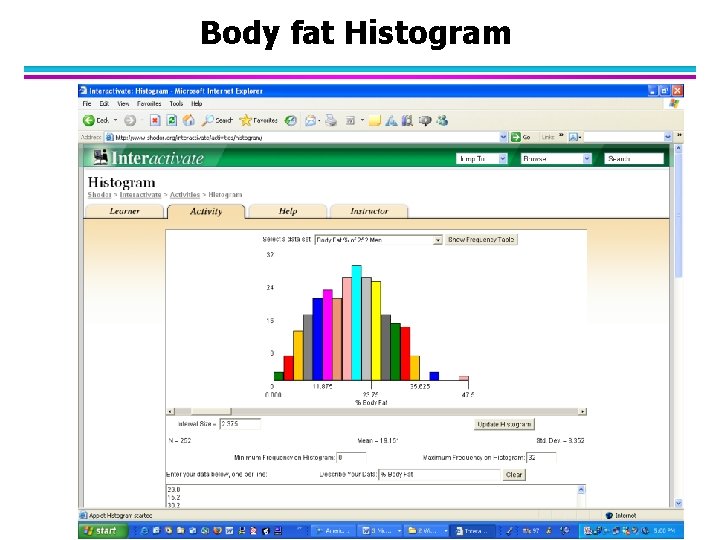
Task: Open the Jump To dropdown
Action: [x=482, y=158]
